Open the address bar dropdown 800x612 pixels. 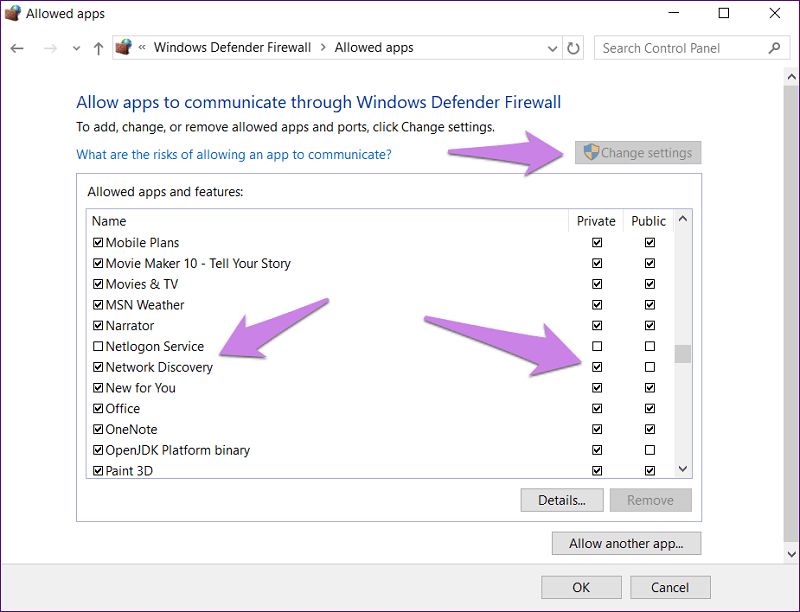coord(552,47)
